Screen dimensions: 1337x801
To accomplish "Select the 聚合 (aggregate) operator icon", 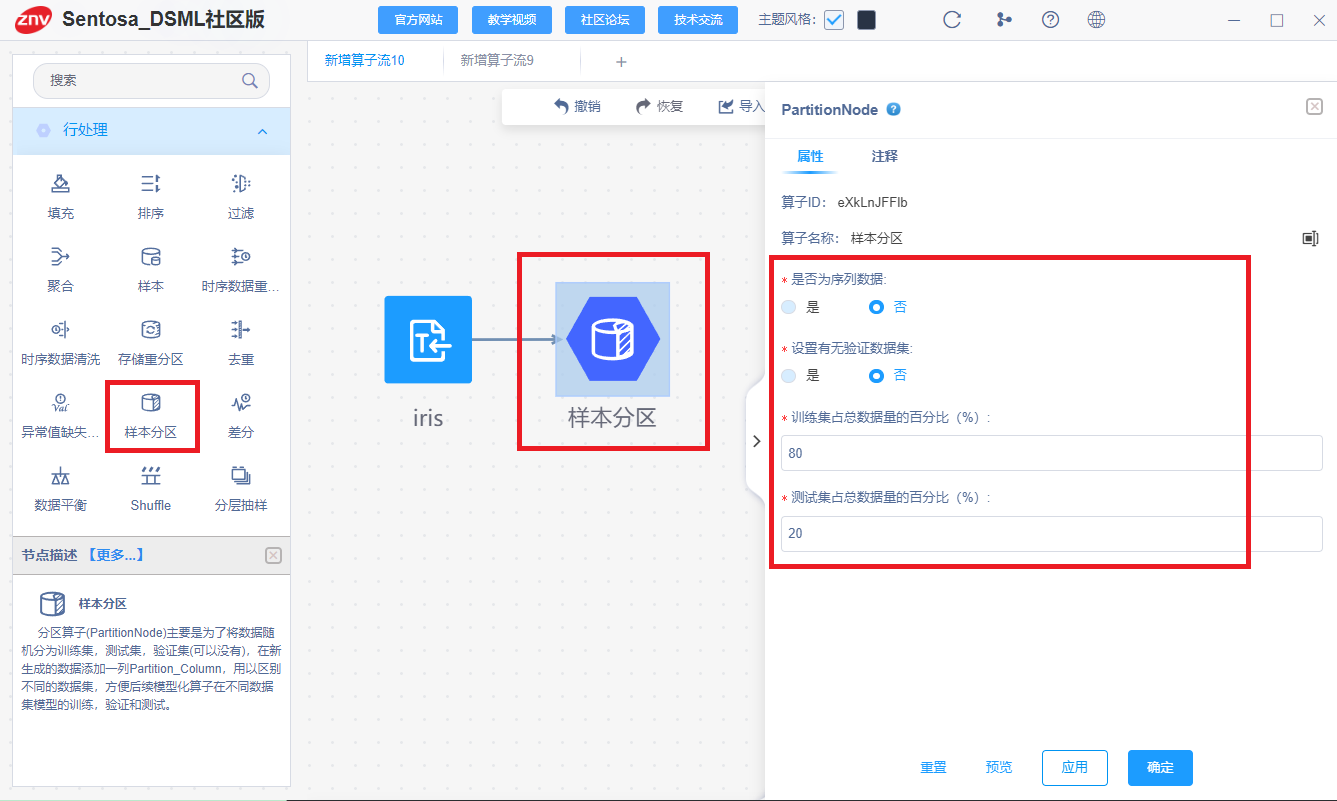I will click(x=60, y=257).
